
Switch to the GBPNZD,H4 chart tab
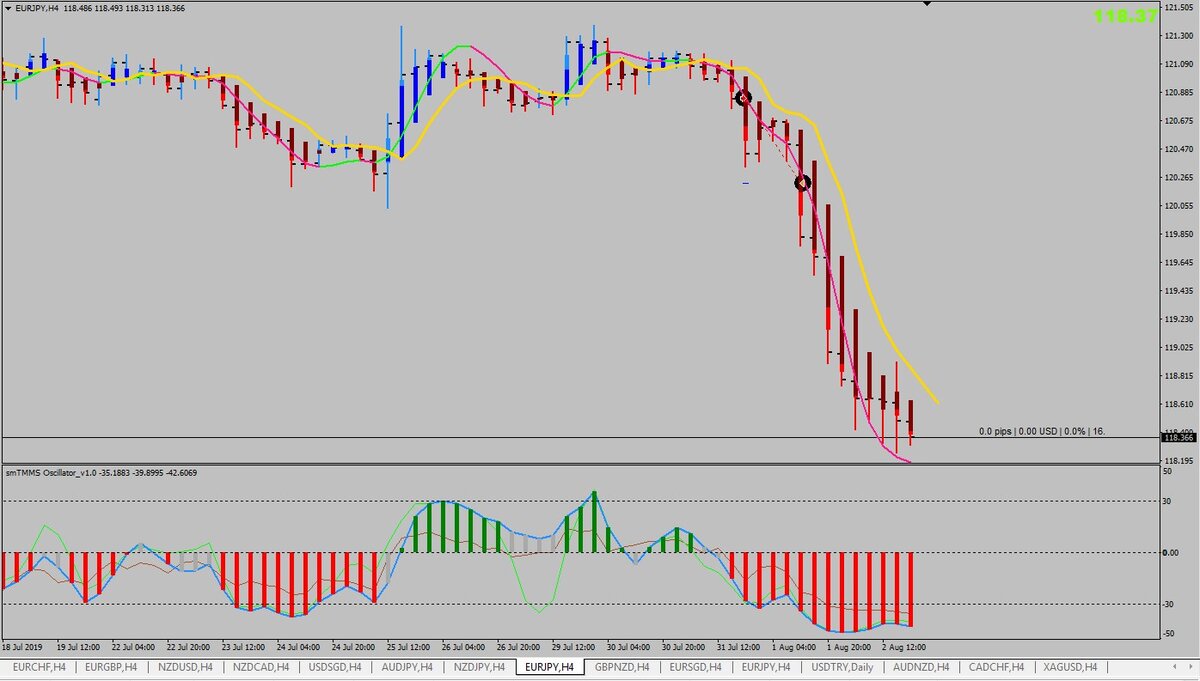(624, 667)
